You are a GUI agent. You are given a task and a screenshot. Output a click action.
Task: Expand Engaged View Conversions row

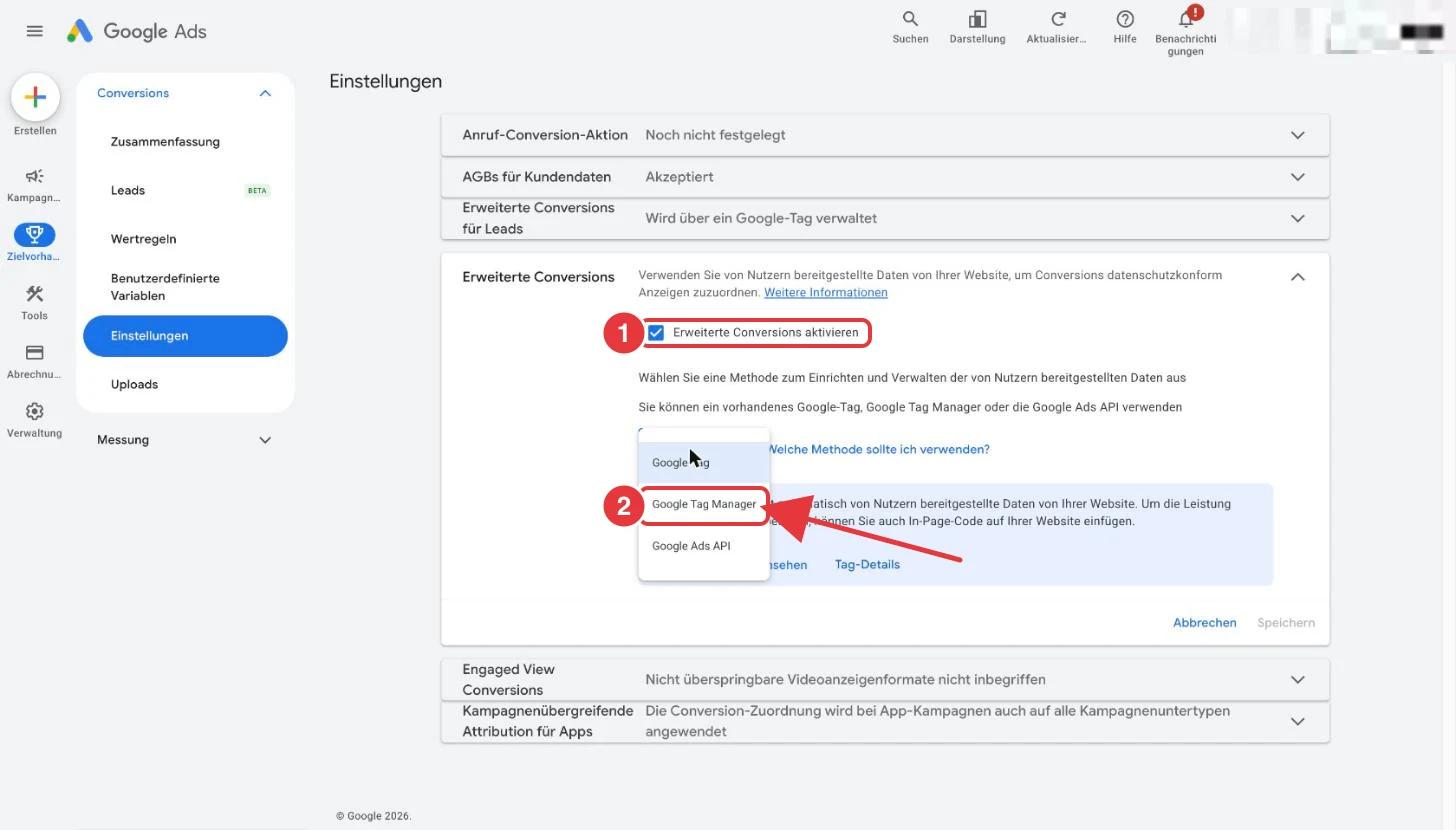pos(885,679)
